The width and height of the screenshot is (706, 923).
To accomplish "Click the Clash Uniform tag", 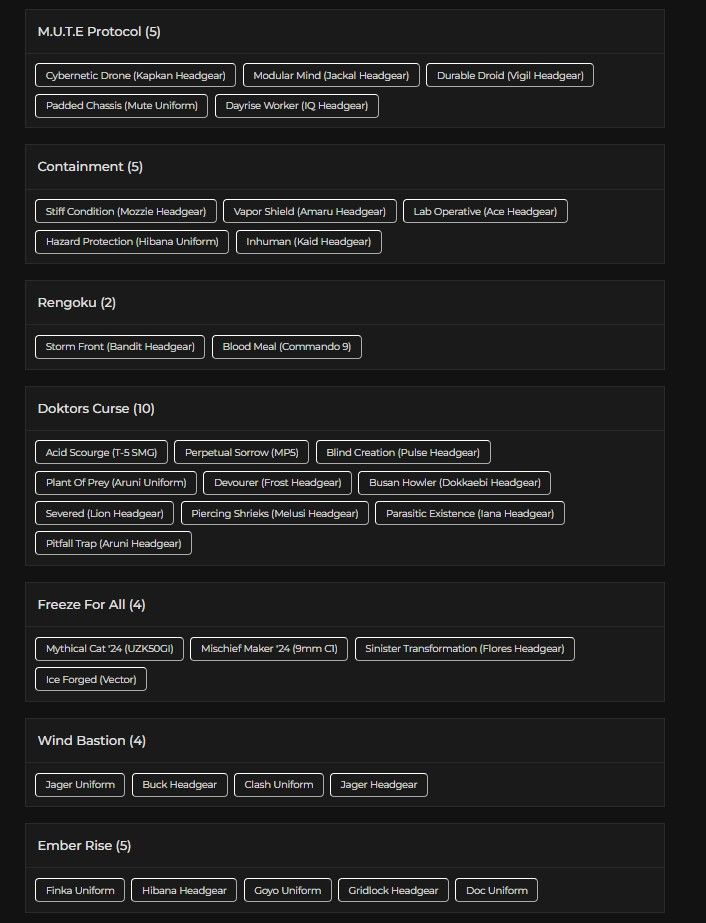I will [x=279, y=785].
